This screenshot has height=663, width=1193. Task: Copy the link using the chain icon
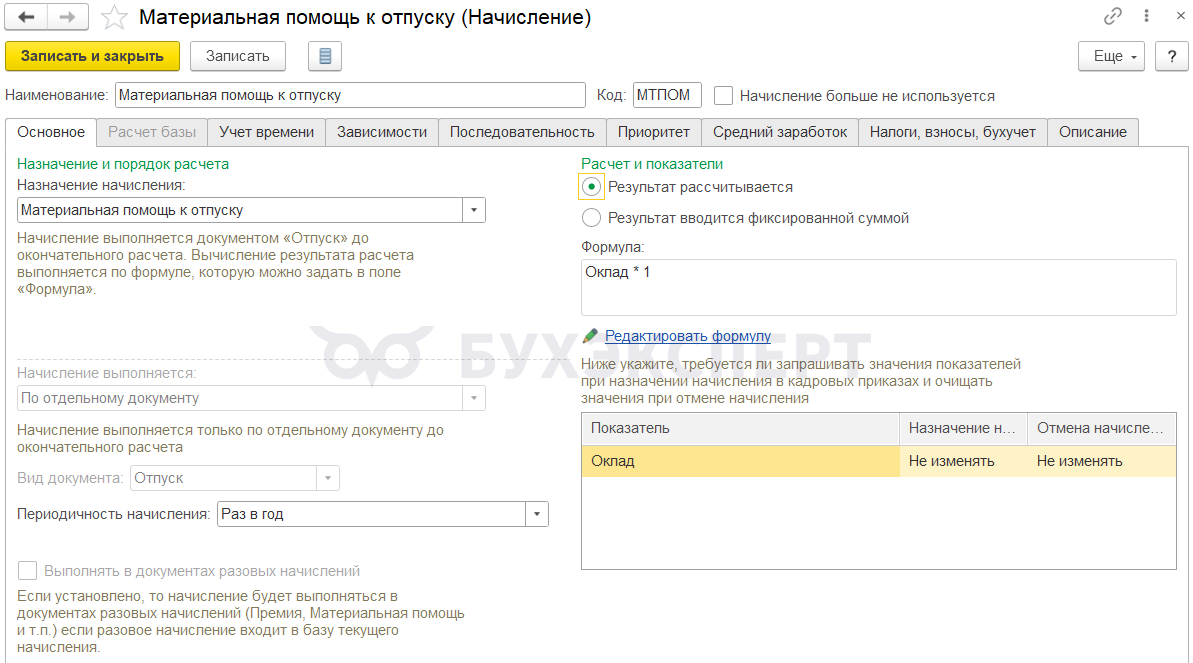click(x=1112, y=17)
